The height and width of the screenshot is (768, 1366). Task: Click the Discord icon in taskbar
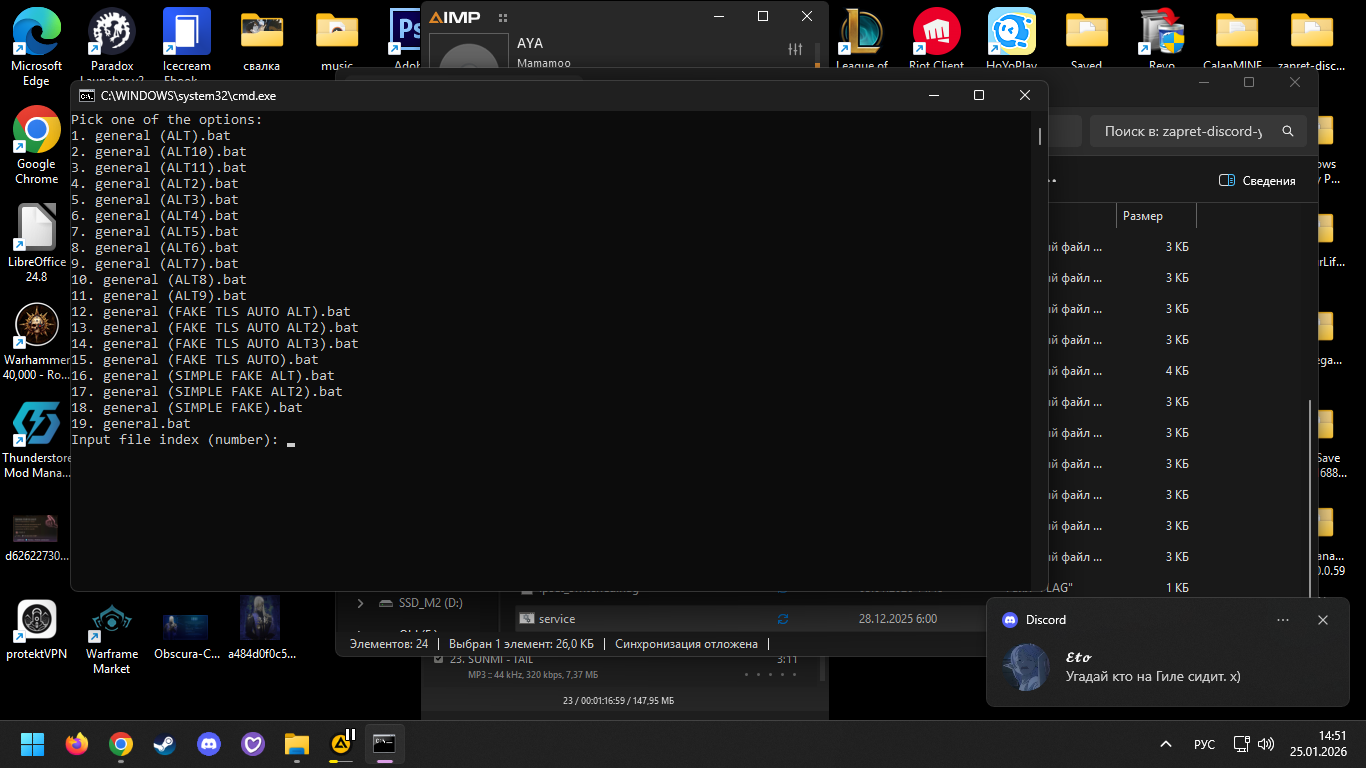[x=208, y=744]
